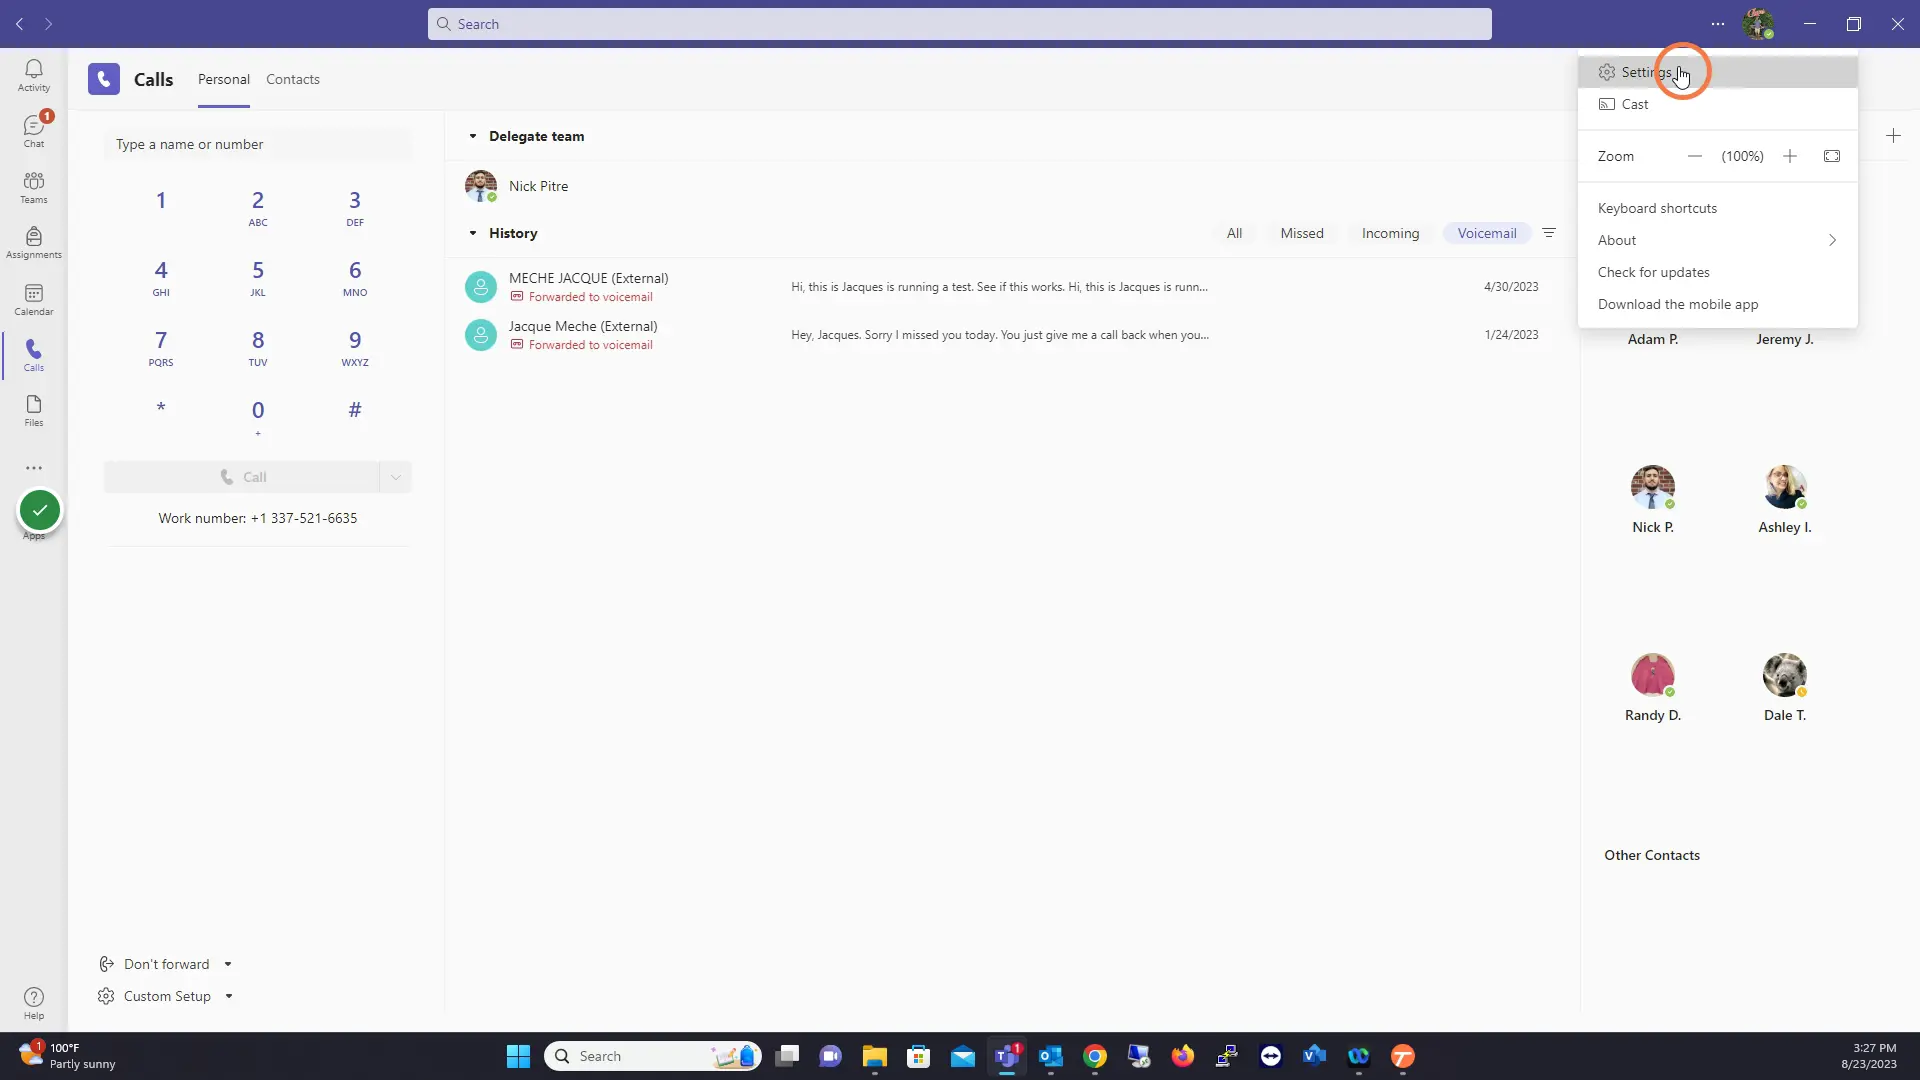Open Outlook from the taskbar
The image size is (1920, 1080).
coord(1051,1056)
